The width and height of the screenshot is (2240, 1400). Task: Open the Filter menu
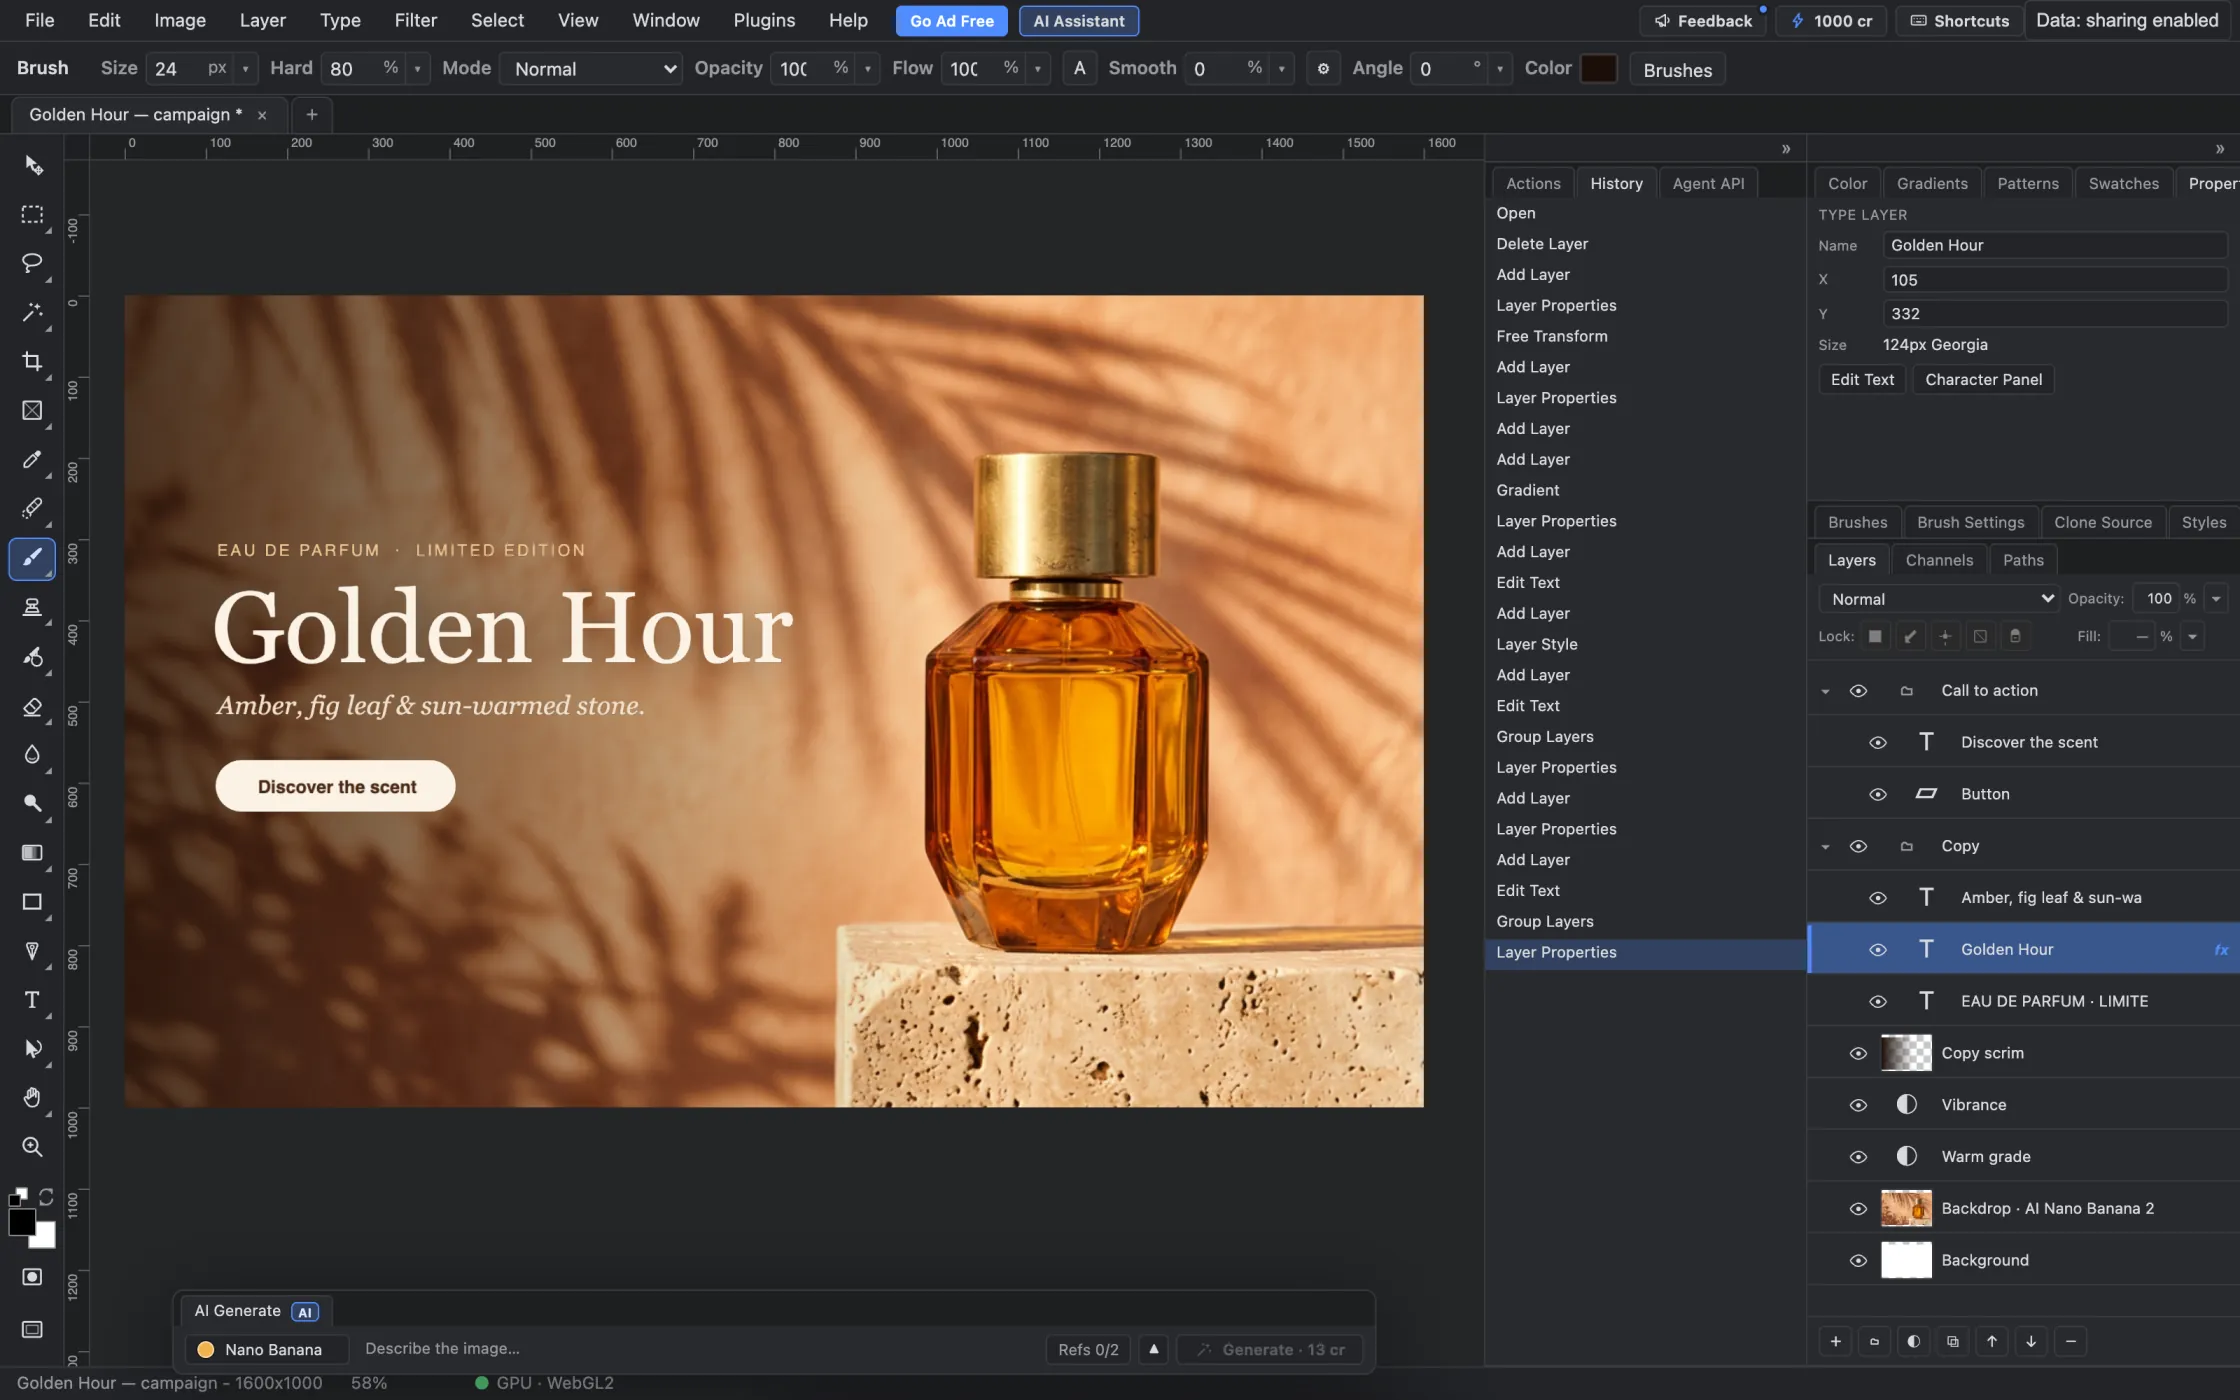(x=415, y=20)
